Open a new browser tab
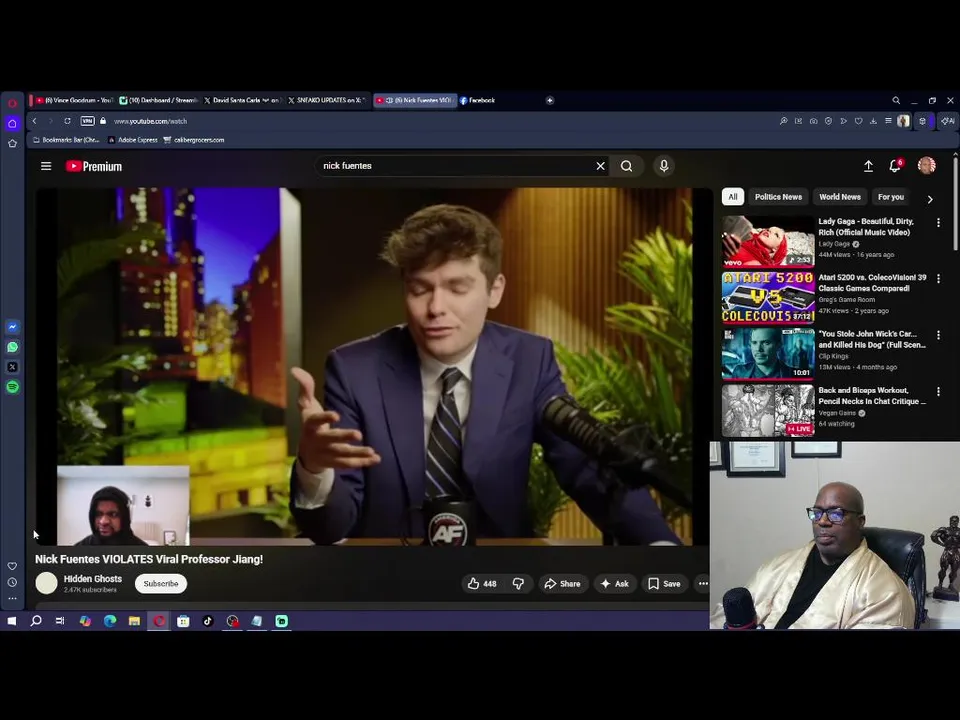The width and height of the screenshot is (960, 720). point(549,100)
